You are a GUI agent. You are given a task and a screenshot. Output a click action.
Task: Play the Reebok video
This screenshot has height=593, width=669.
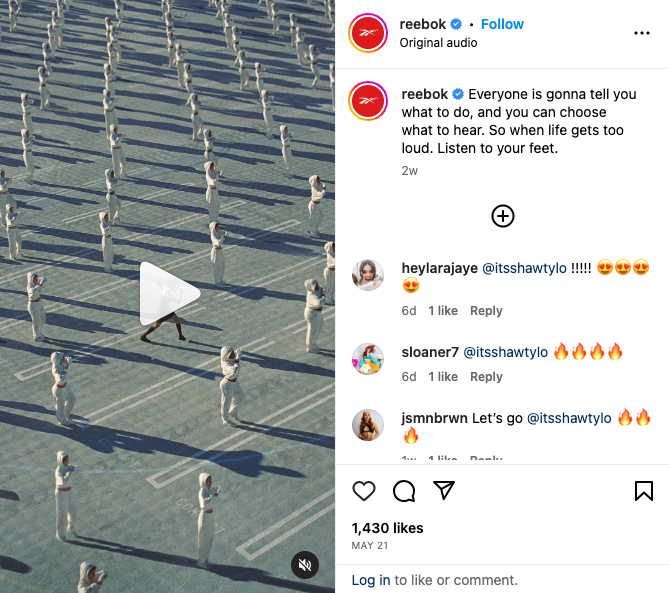point(170,294)
